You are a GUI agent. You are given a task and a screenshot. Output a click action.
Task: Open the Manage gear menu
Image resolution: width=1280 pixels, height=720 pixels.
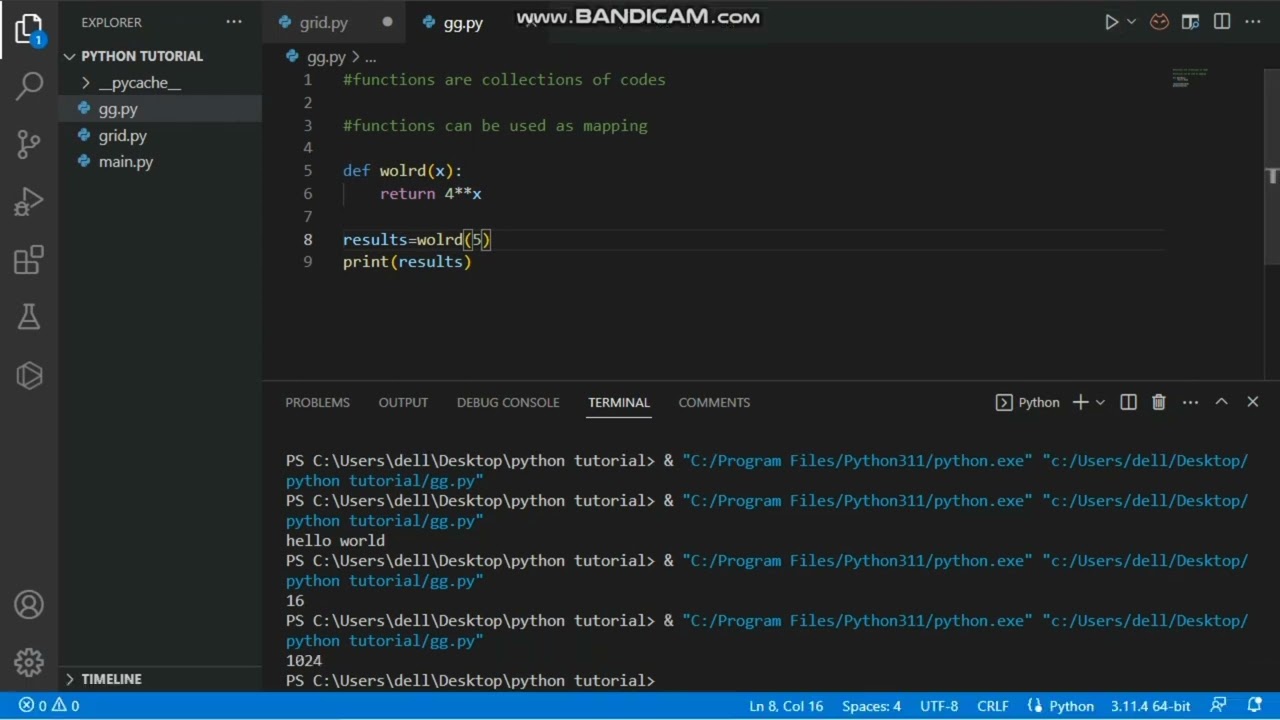tap(29, 662)
